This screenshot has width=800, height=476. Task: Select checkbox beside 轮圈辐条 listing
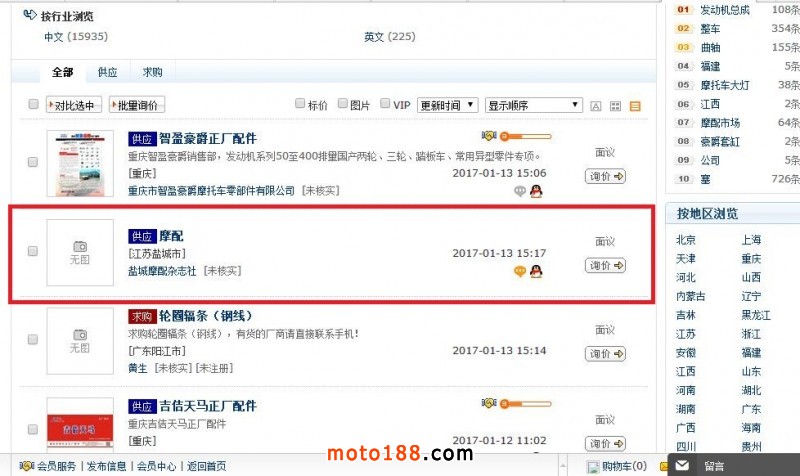(33, 339)
